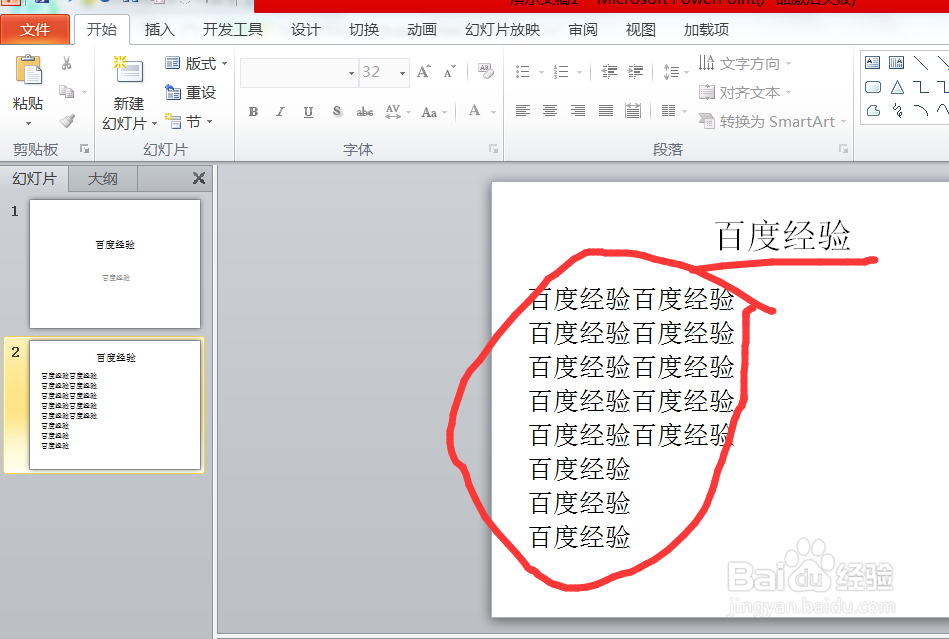Toggle Strikethrough abc button
Screen dimensions: 949x639
[x=364, y=111]
